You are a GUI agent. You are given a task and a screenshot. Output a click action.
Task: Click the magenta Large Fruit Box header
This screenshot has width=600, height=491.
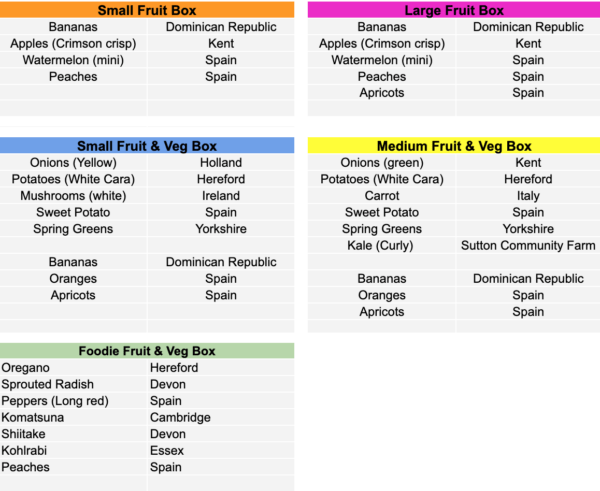pyautogui.click(x=453, y=10)
